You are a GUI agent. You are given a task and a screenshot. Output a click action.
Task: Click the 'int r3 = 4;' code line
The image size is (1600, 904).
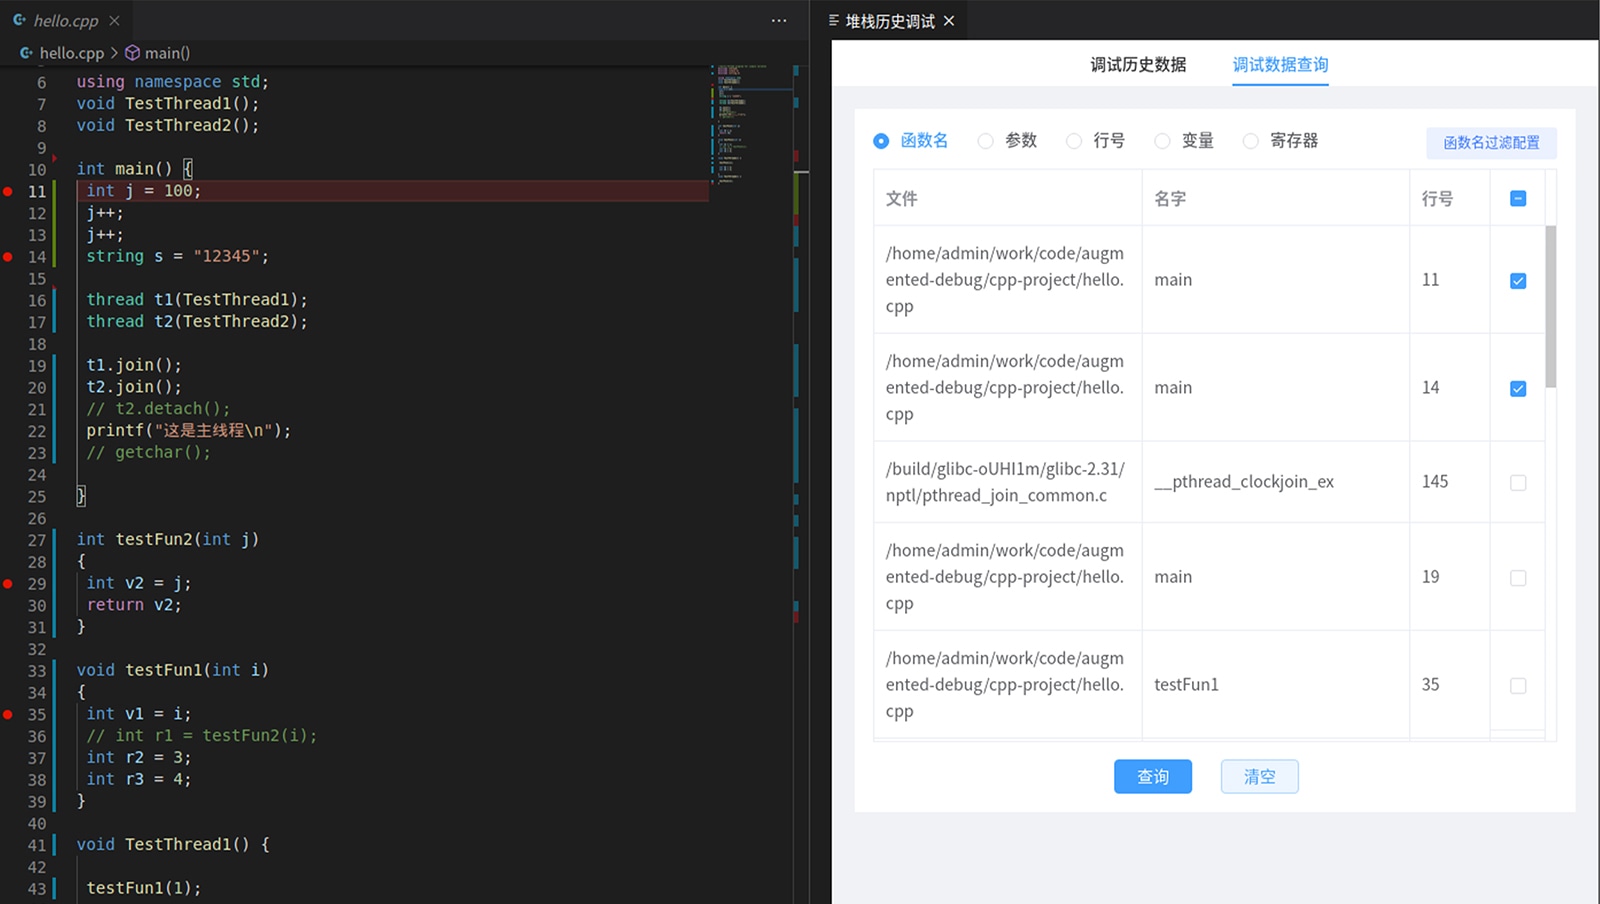coord(139,779)
